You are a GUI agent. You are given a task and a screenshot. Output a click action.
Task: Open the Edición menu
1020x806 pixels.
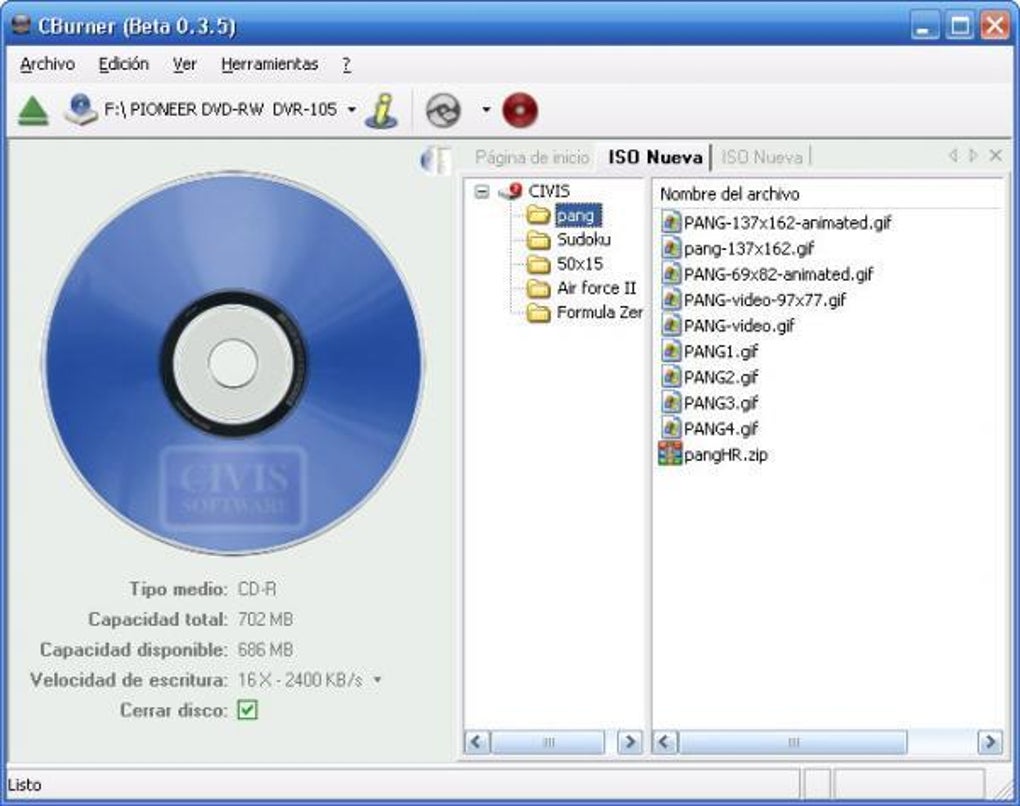tap(124, 64)
